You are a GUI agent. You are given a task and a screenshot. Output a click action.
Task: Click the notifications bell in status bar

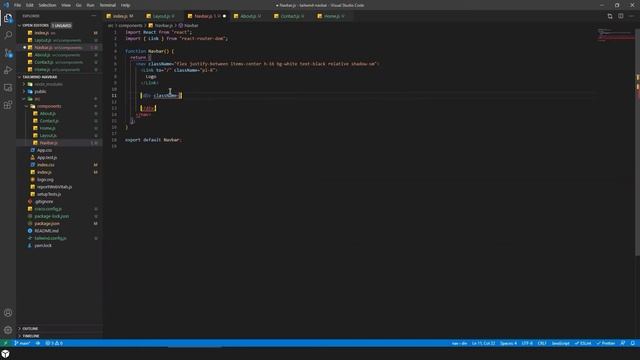(x=633, y=343)
